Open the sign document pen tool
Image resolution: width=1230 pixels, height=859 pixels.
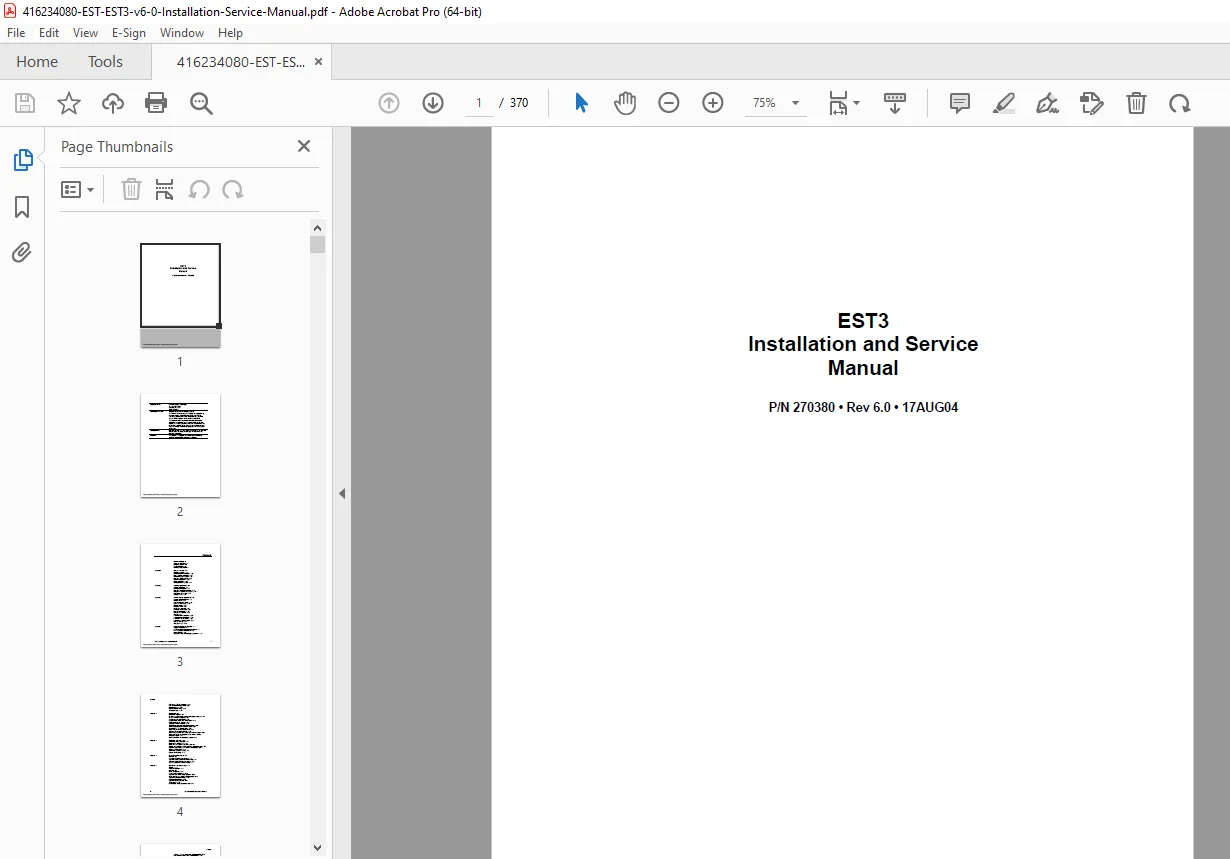pos(1048,103)
